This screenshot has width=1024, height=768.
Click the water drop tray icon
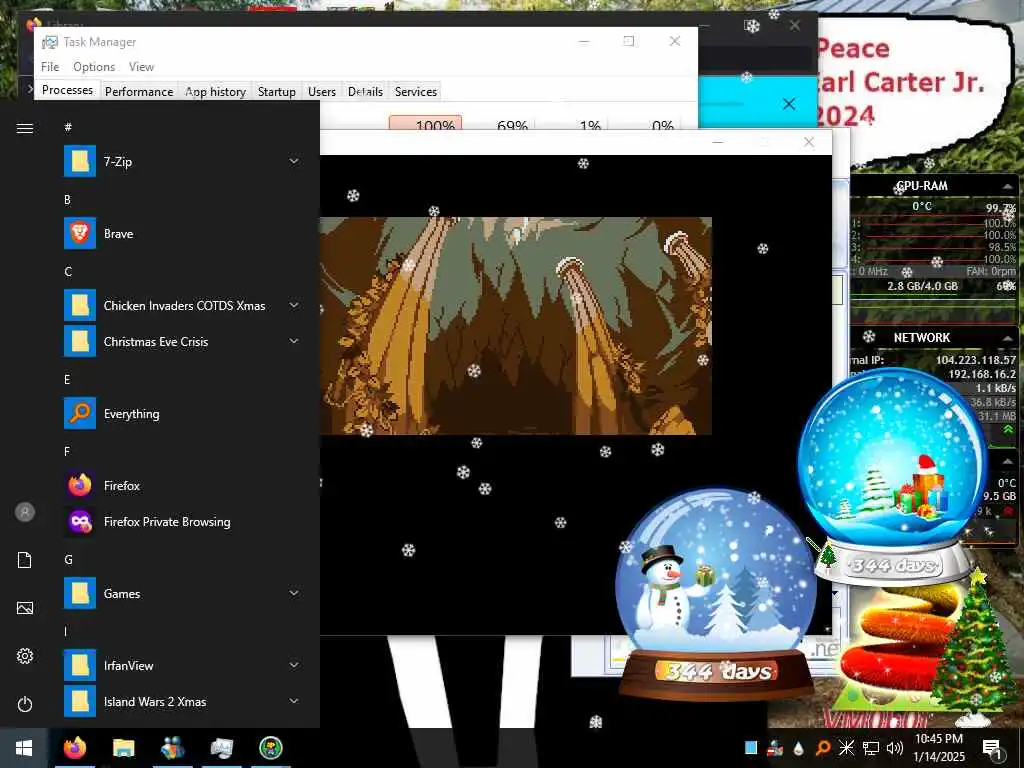click(798, 748)
